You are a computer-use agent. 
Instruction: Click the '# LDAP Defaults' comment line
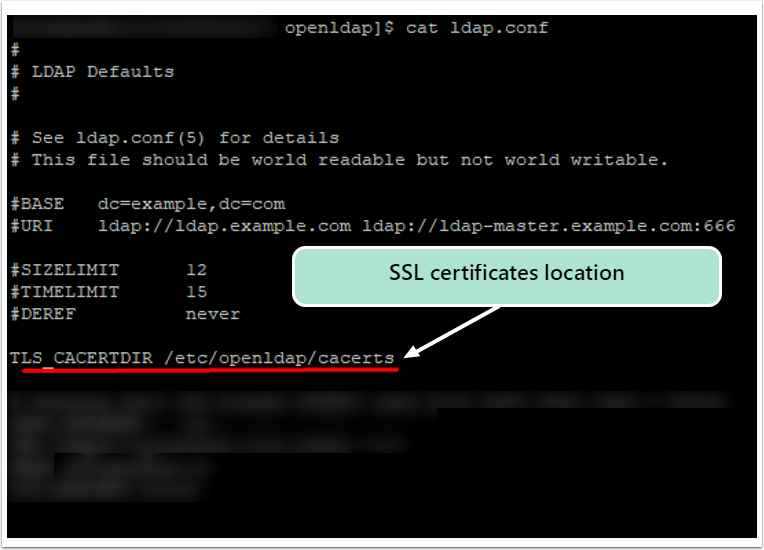tap(93, 72)
